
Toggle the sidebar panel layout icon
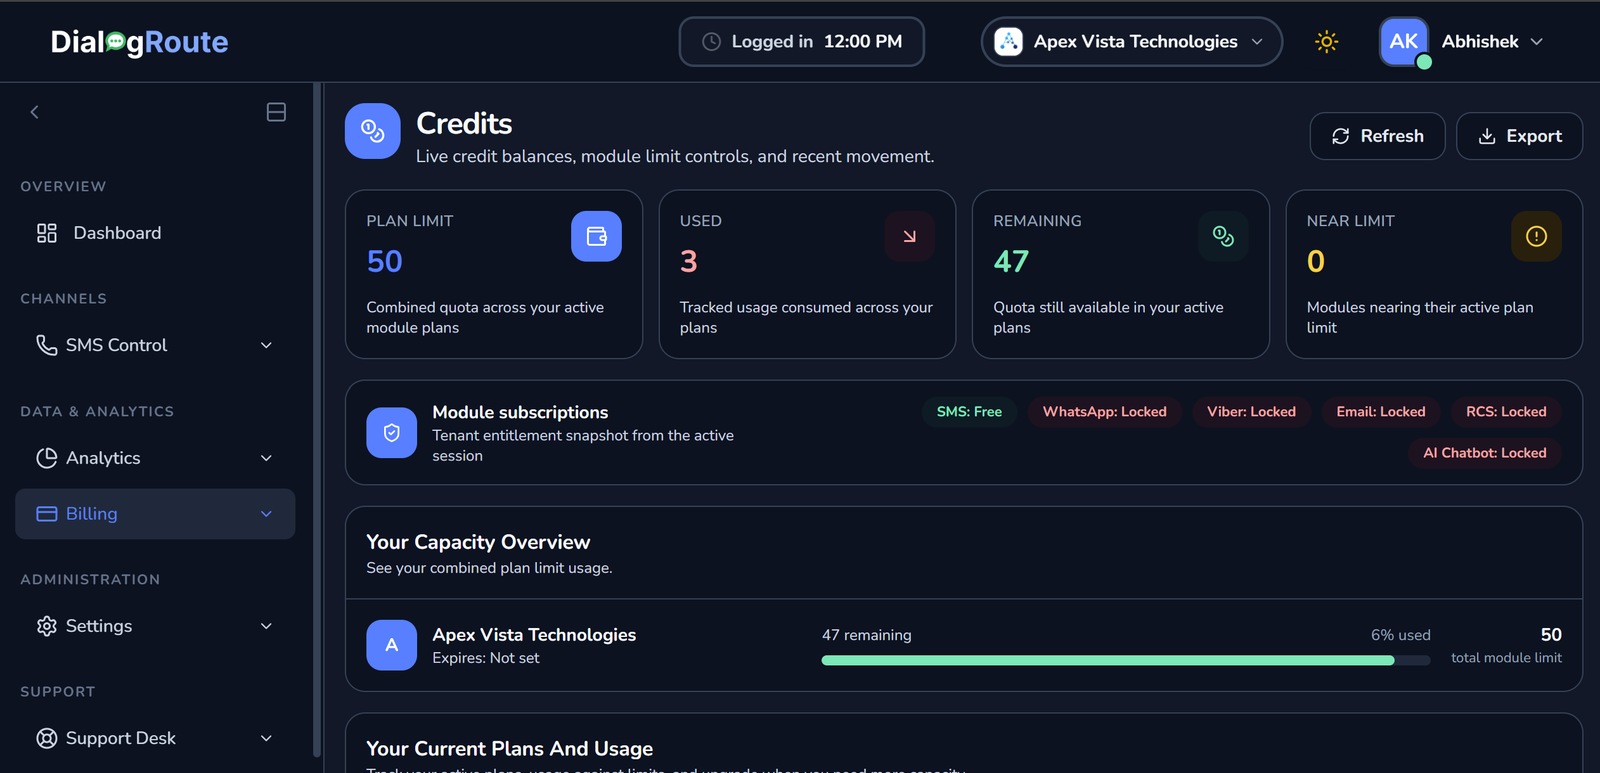(x=276, y=112)
